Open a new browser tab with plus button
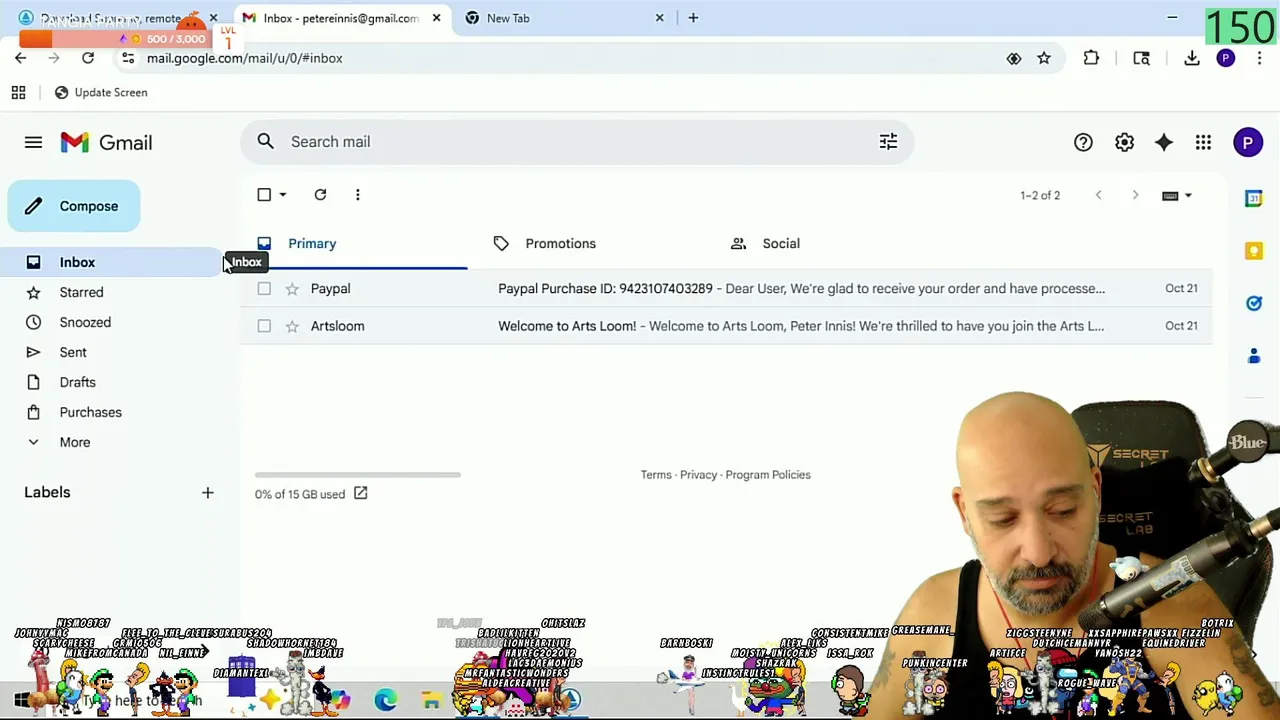Image resolution: width=1280 pixels, height=720 pixels. 693,18
